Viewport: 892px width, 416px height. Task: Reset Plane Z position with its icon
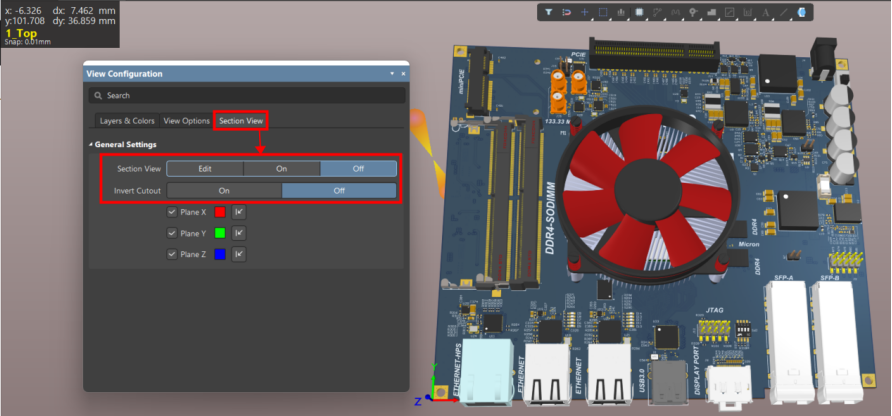[239, 254]
